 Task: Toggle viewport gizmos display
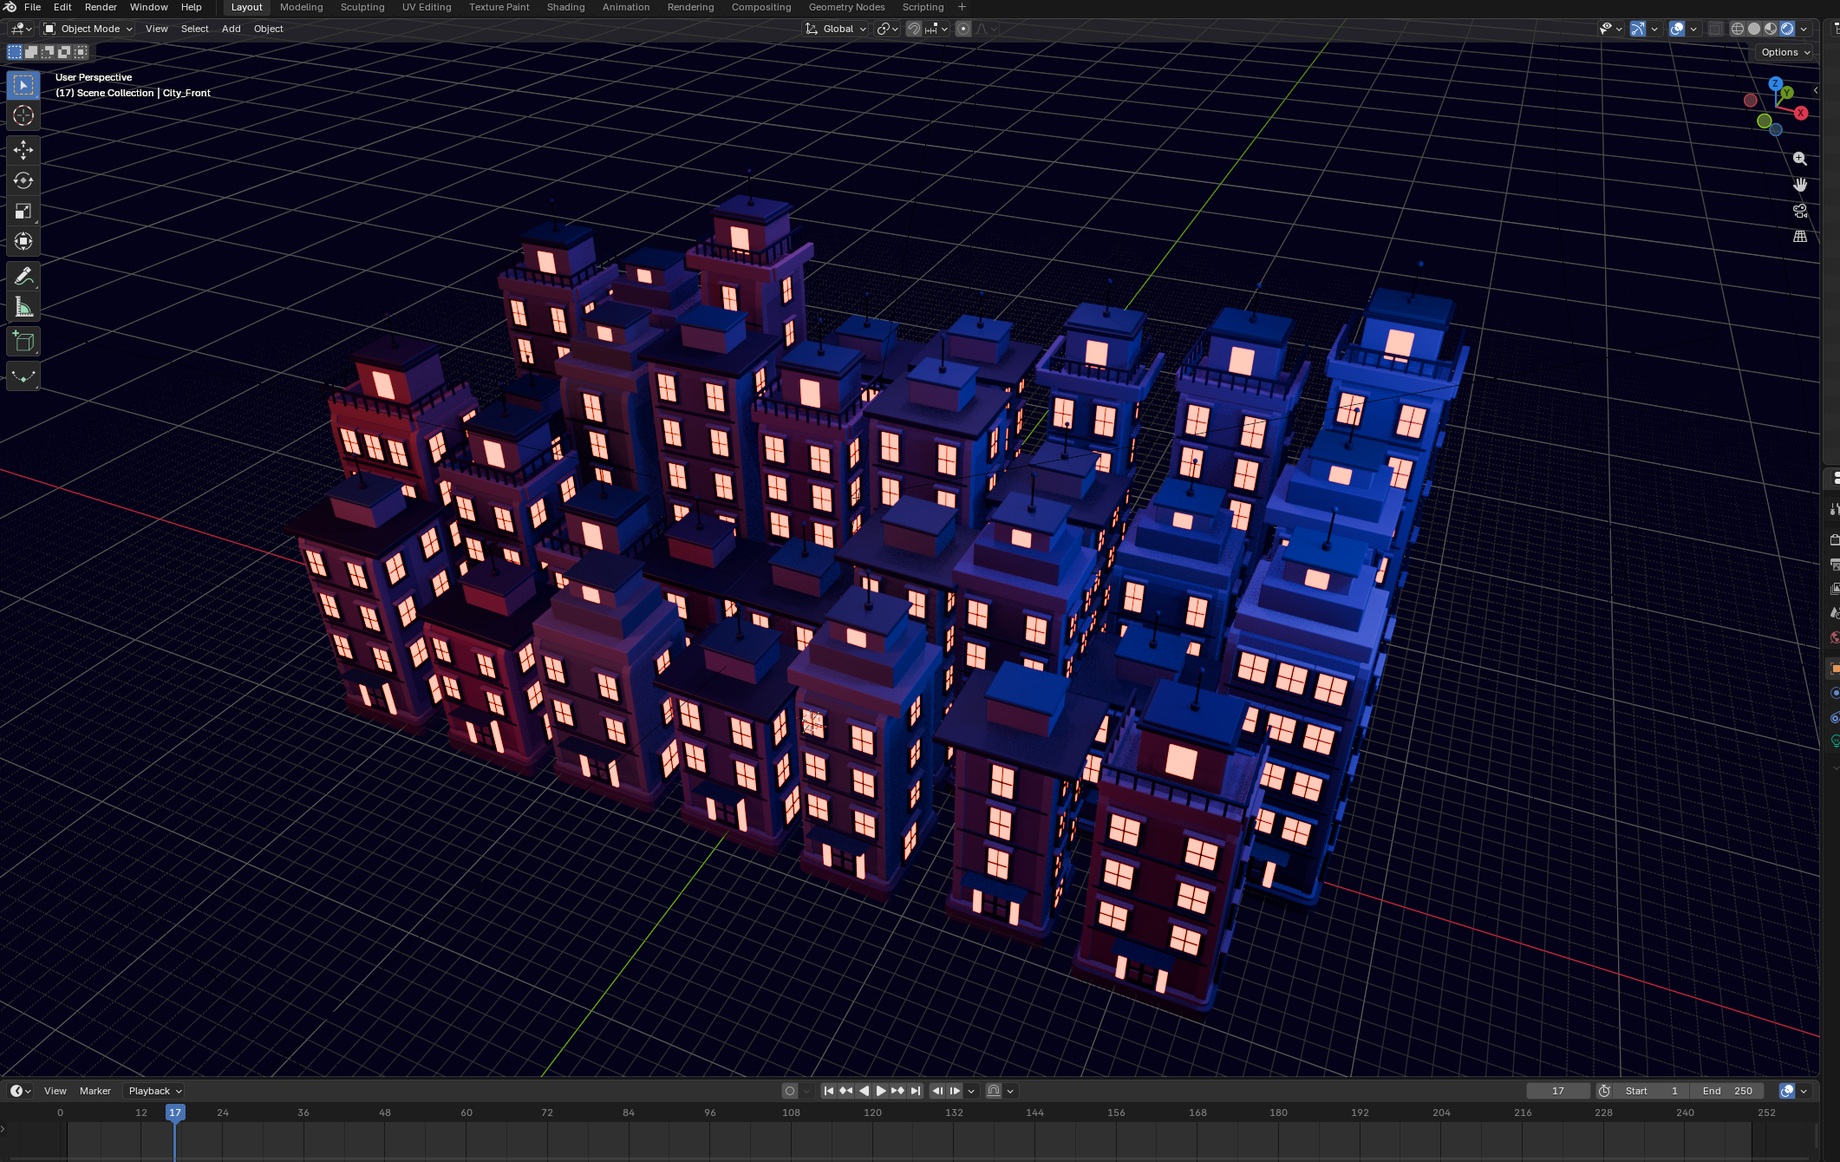coord(1637,29)
